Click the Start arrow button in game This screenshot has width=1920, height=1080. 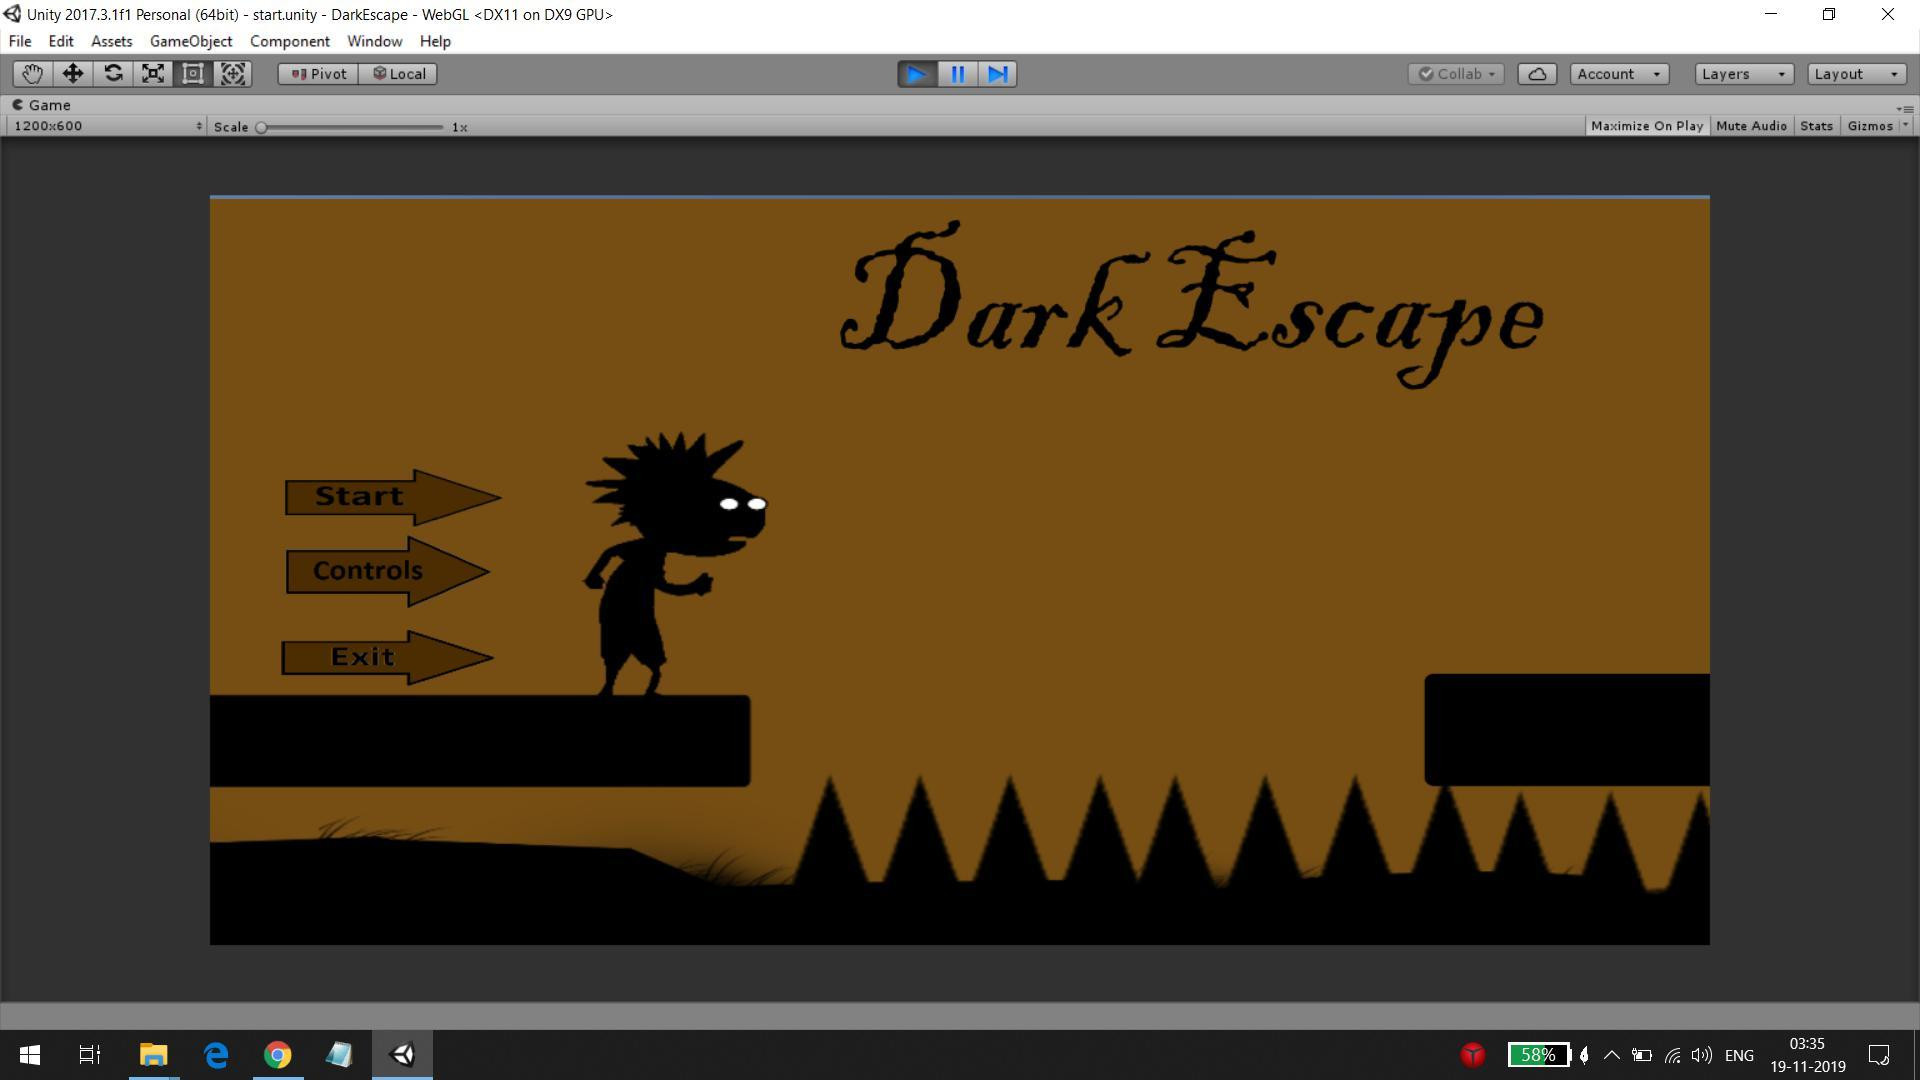click(x=391, y=497)
